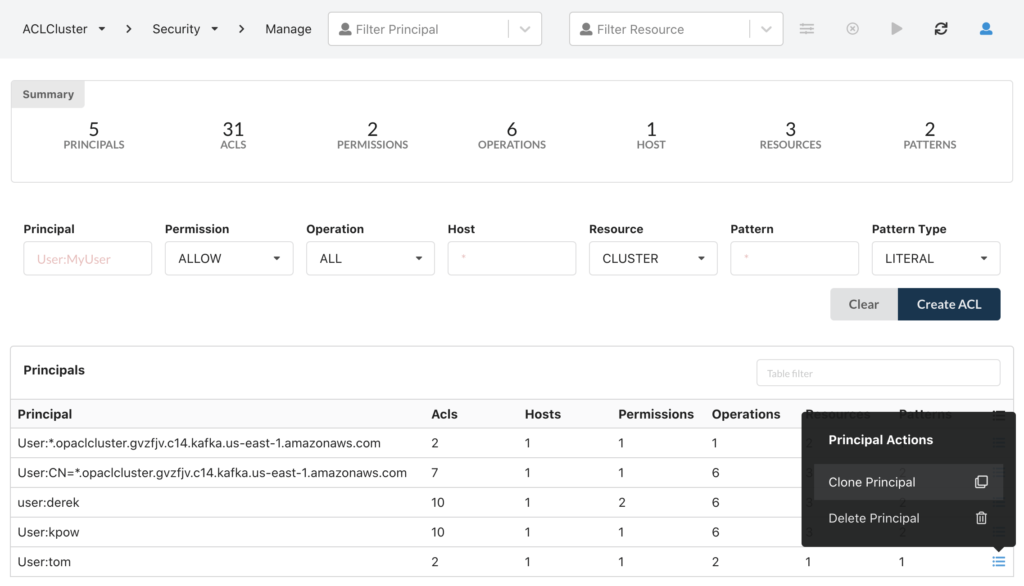Click the copy icon beside Clone Principal

tap(981, 481)
